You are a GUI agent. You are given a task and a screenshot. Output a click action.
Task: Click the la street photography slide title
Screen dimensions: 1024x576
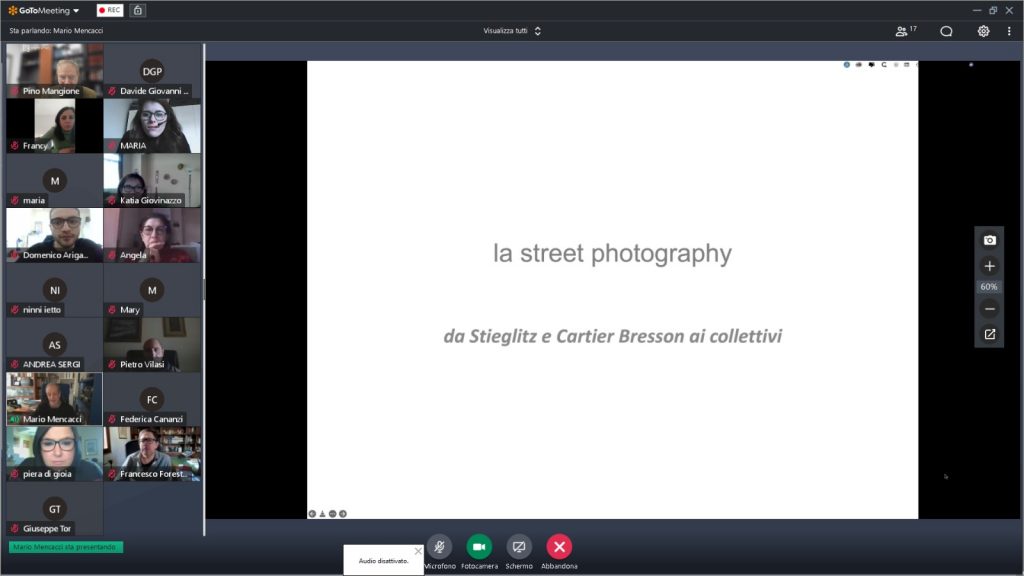(x=612, y=253)
